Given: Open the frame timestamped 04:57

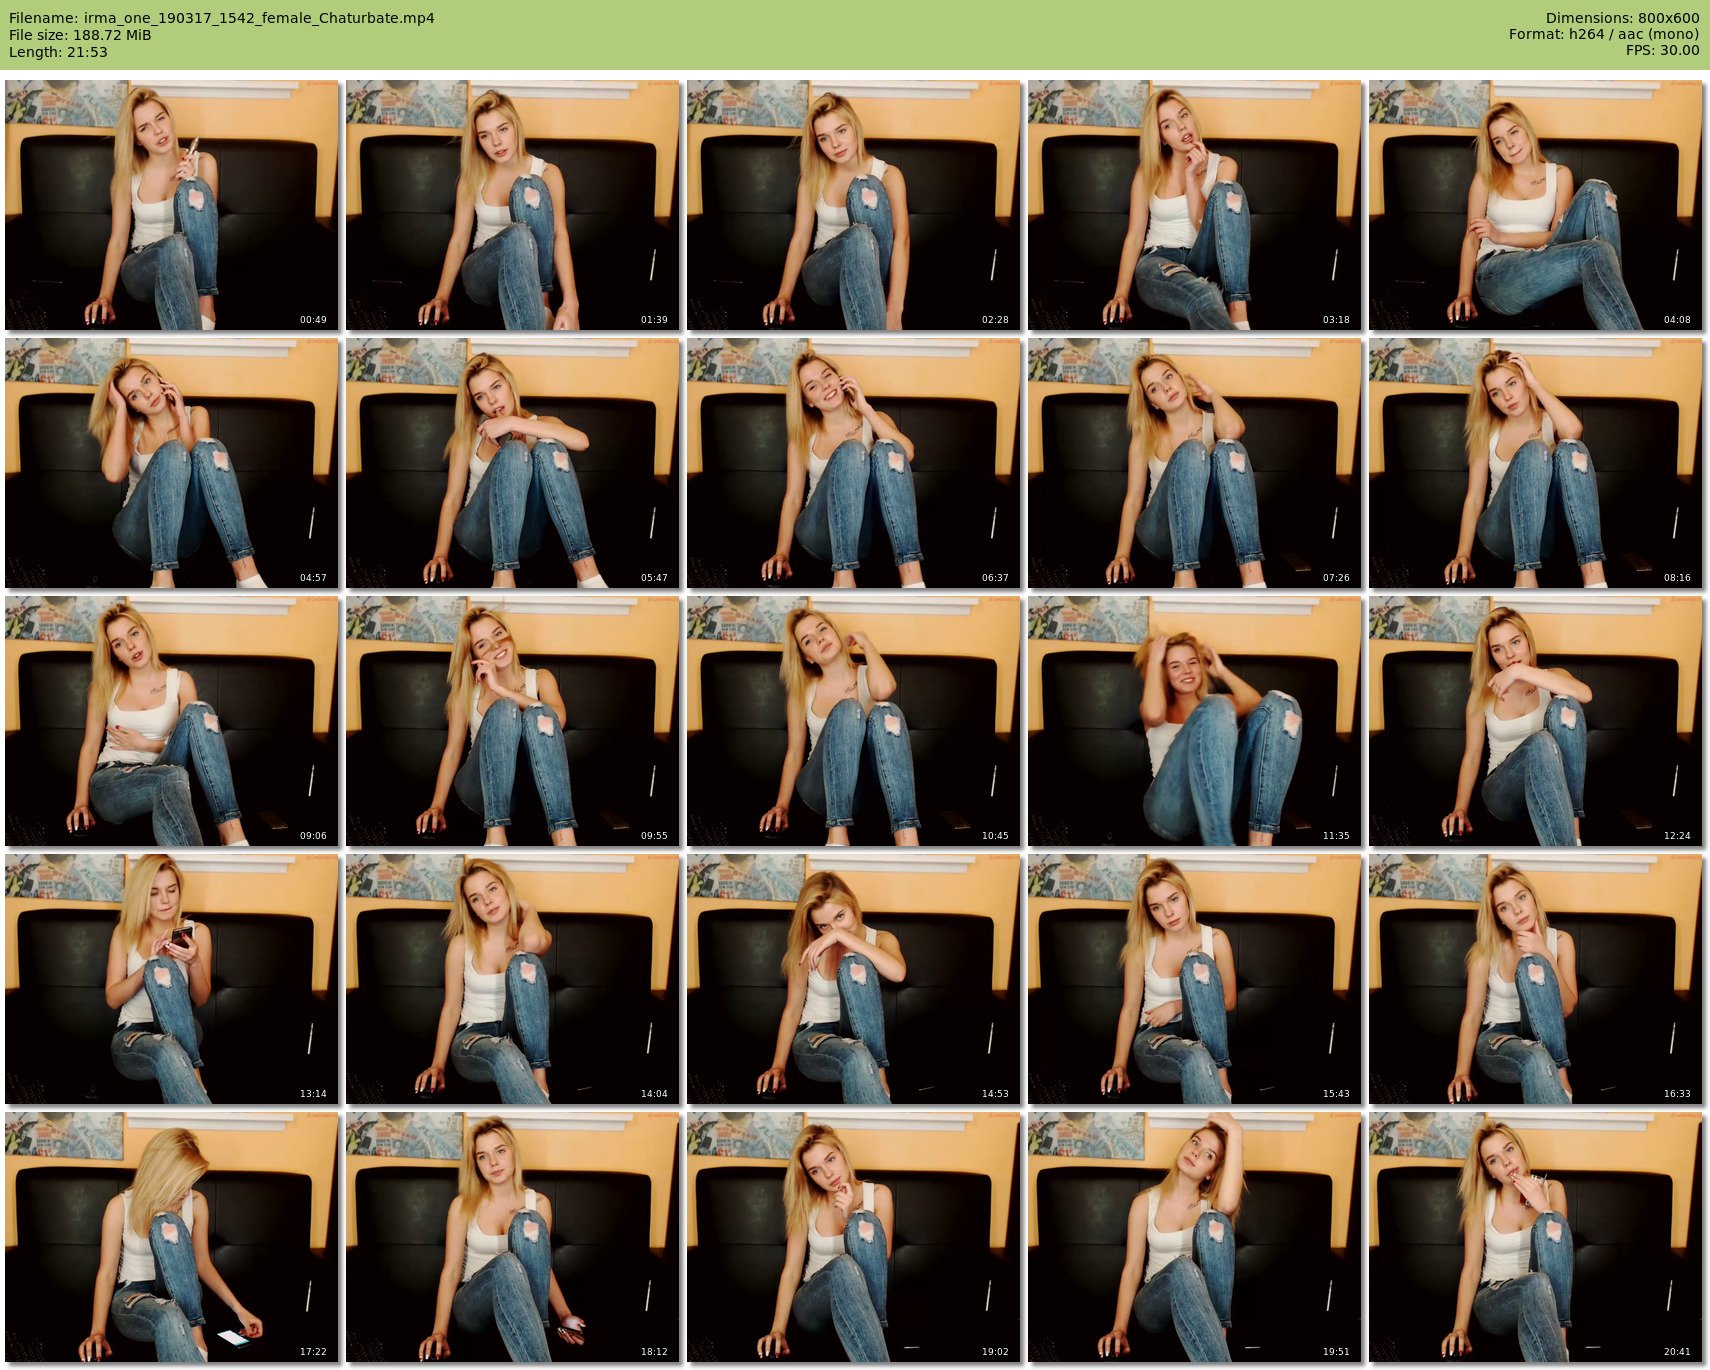Looking at the screenshot, I should (x=171, y=463).
